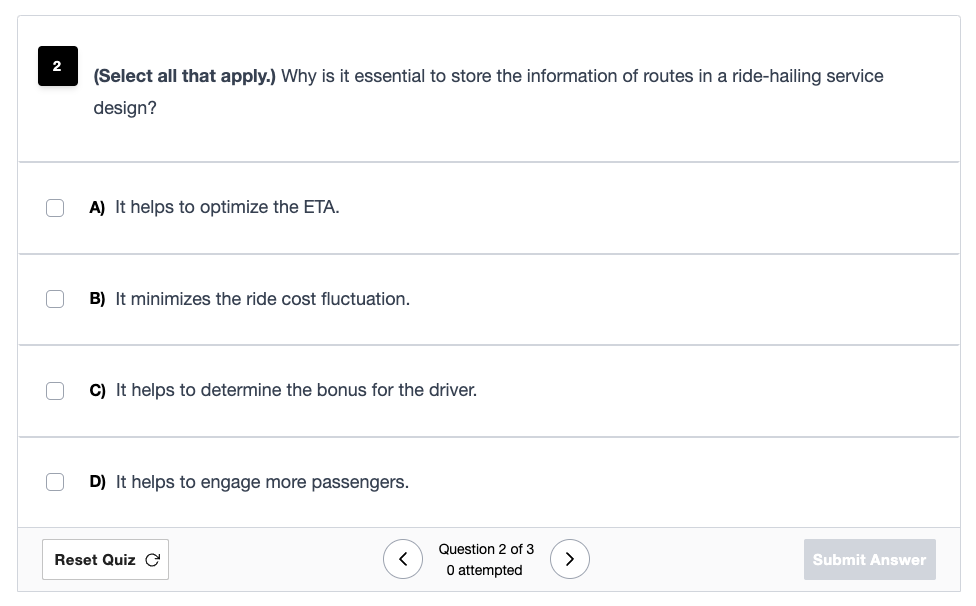Screen dimensions: 976x606
Task: Choose 'It helps to determine the bonus for the driver.'
Action: coord(296,390)
